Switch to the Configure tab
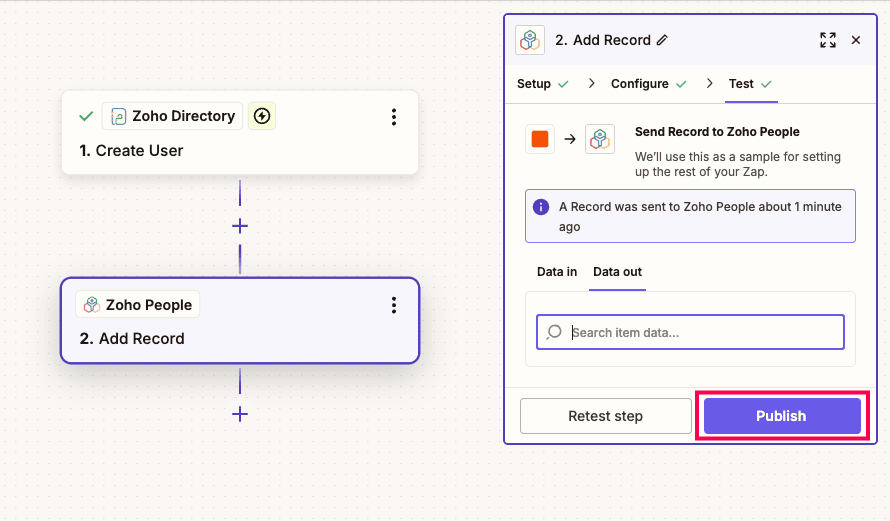 click(640, 84)
